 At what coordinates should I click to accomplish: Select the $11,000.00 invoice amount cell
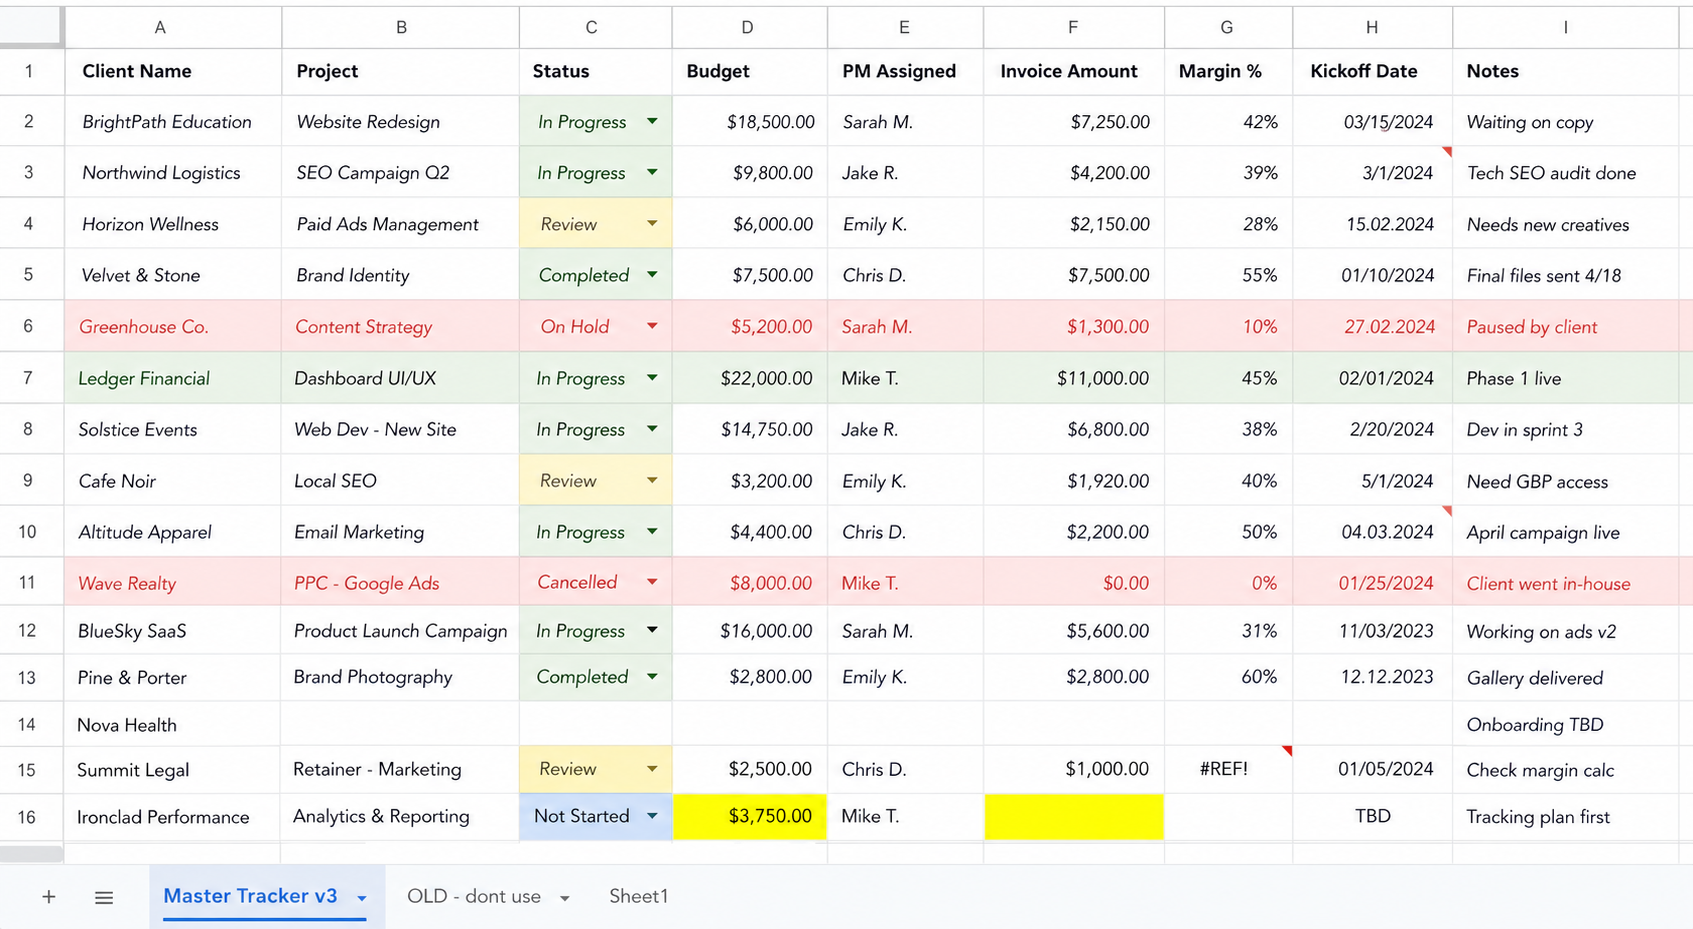click(x=1074, y=378)
